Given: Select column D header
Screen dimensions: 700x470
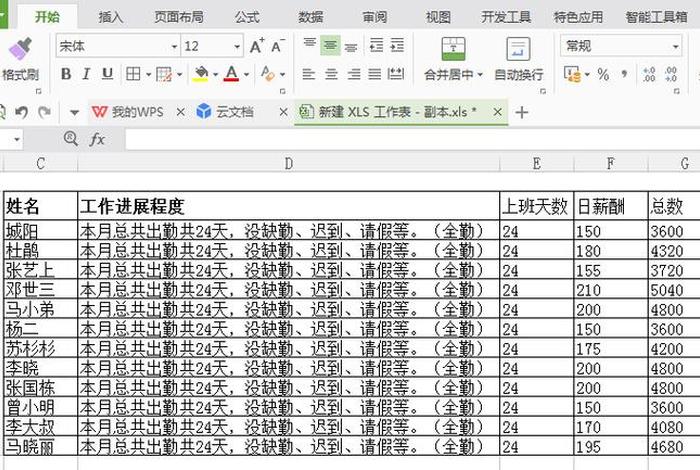Looking at the screenshot, I should 288,164.
